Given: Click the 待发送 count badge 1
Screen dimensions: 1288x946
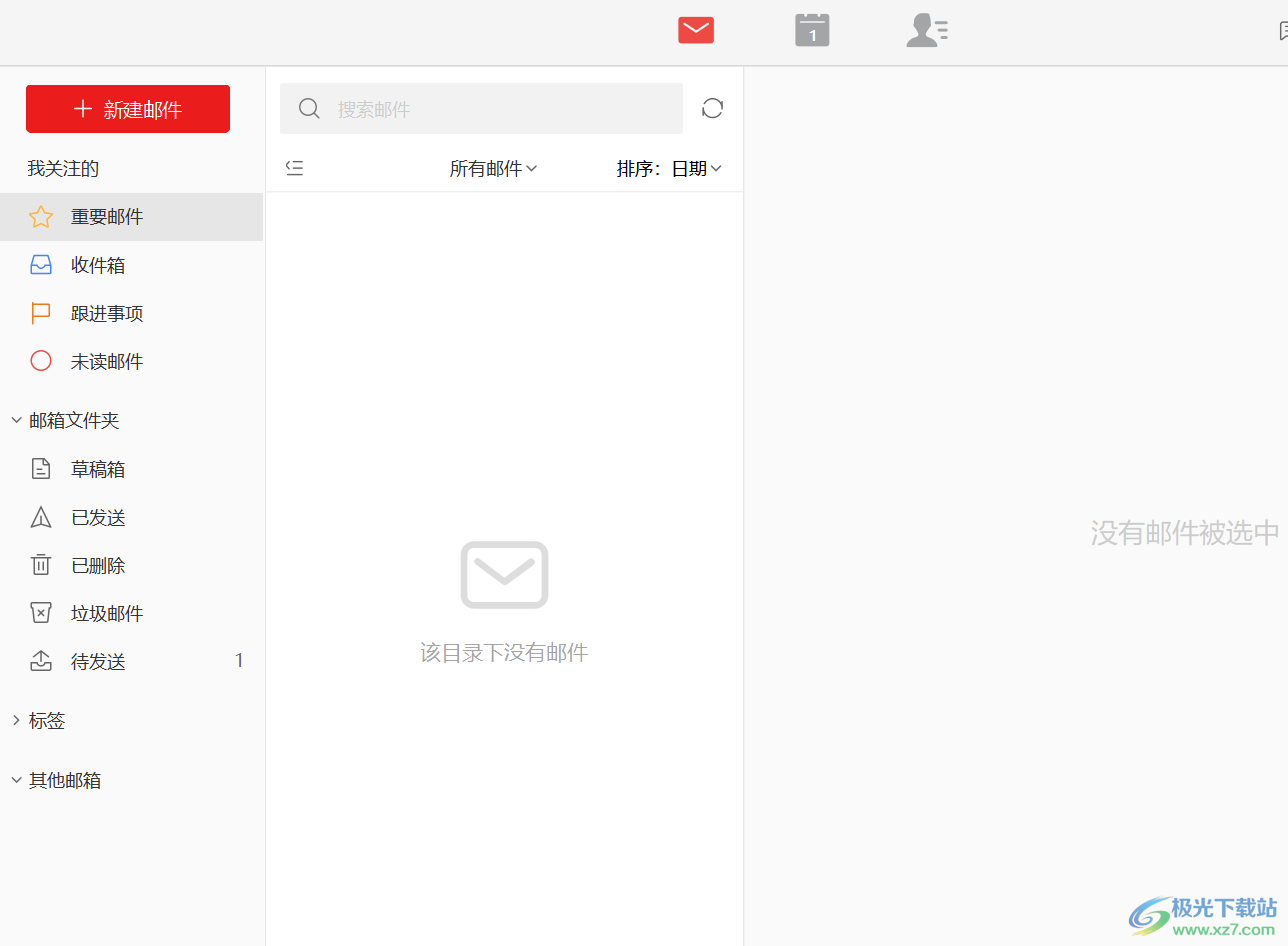Looking at the screenshot, I should coord(239,661).
